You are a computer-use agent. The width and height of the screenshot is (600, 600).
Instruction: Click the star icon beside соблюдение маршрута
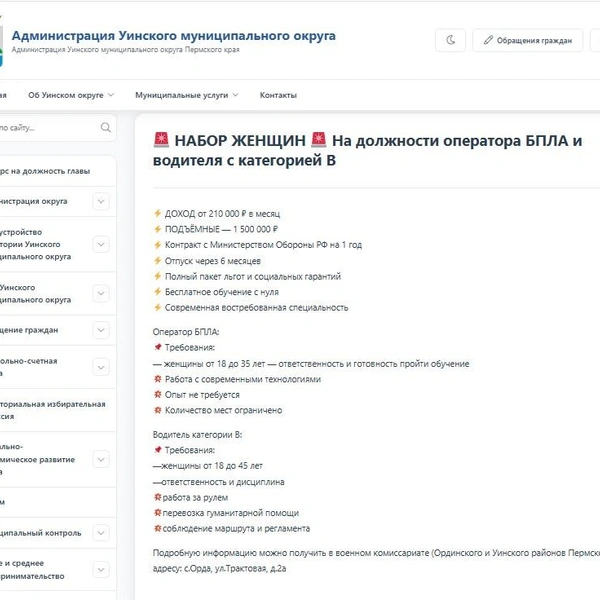(157, 528)
